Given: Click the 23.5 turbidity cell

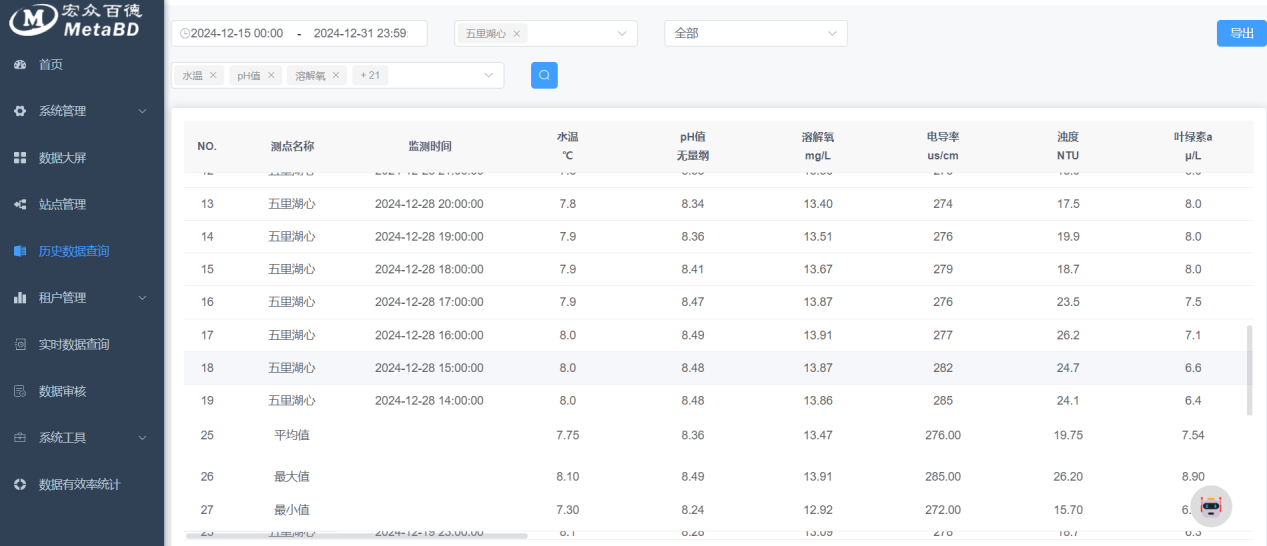Looking at the screenshot, I should (x=1068, y=302).
